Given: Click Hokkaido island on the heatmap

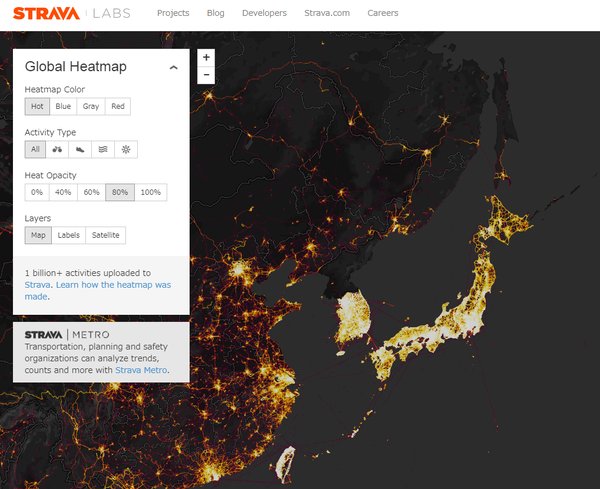Looking at the screenshot, I should (x=503, y=224).
